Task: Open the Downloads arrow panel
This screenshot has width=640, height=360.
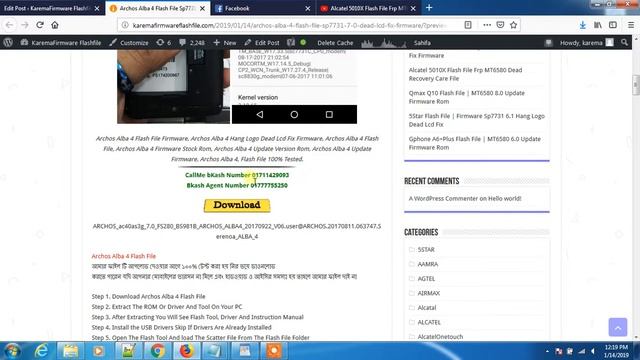Action: pyautogui.click(x=582, y=25)
